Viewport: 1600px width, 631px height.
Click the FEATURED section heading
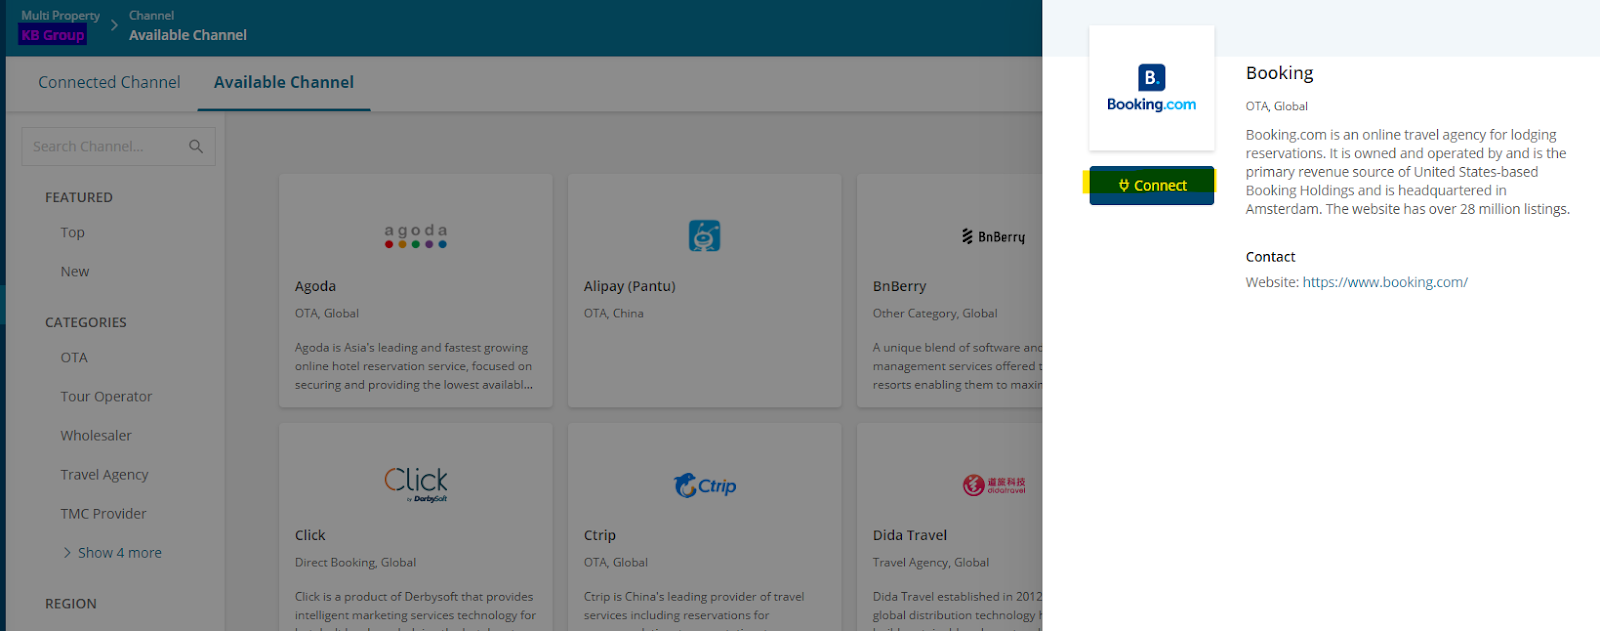[x=79, y=197]
